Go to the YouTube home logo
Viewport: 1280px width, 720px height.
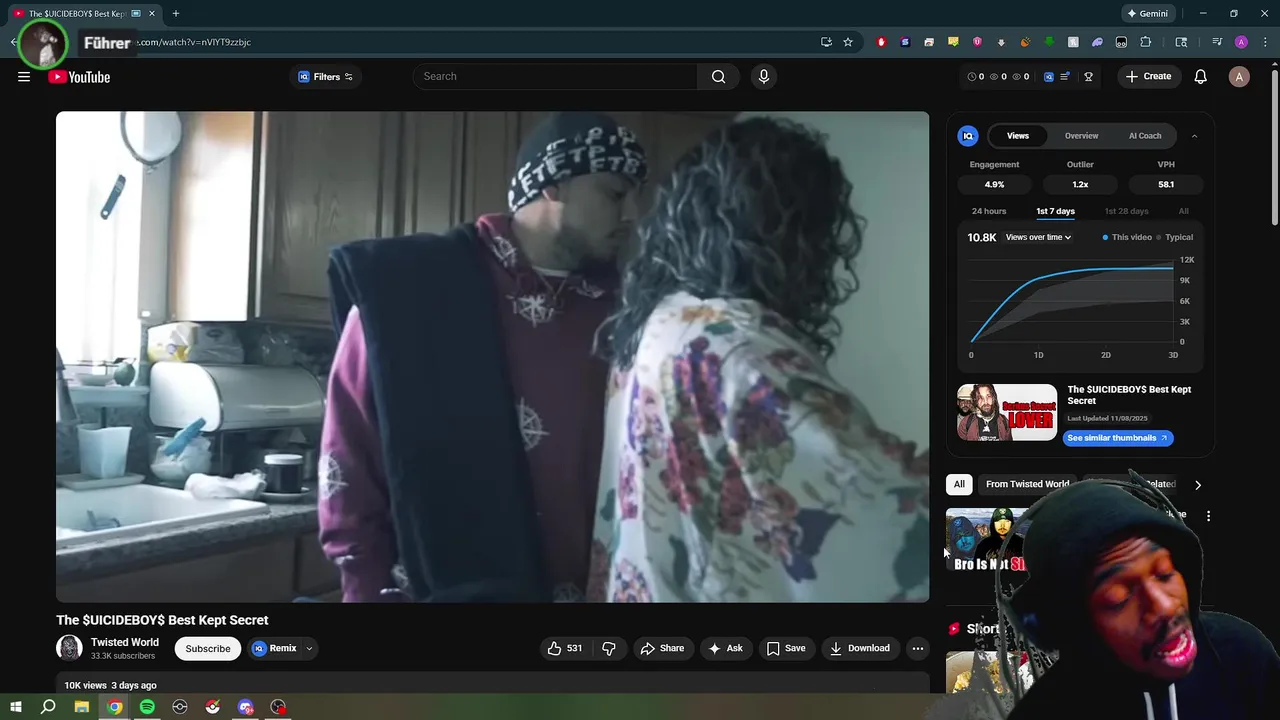click(79, 77)
